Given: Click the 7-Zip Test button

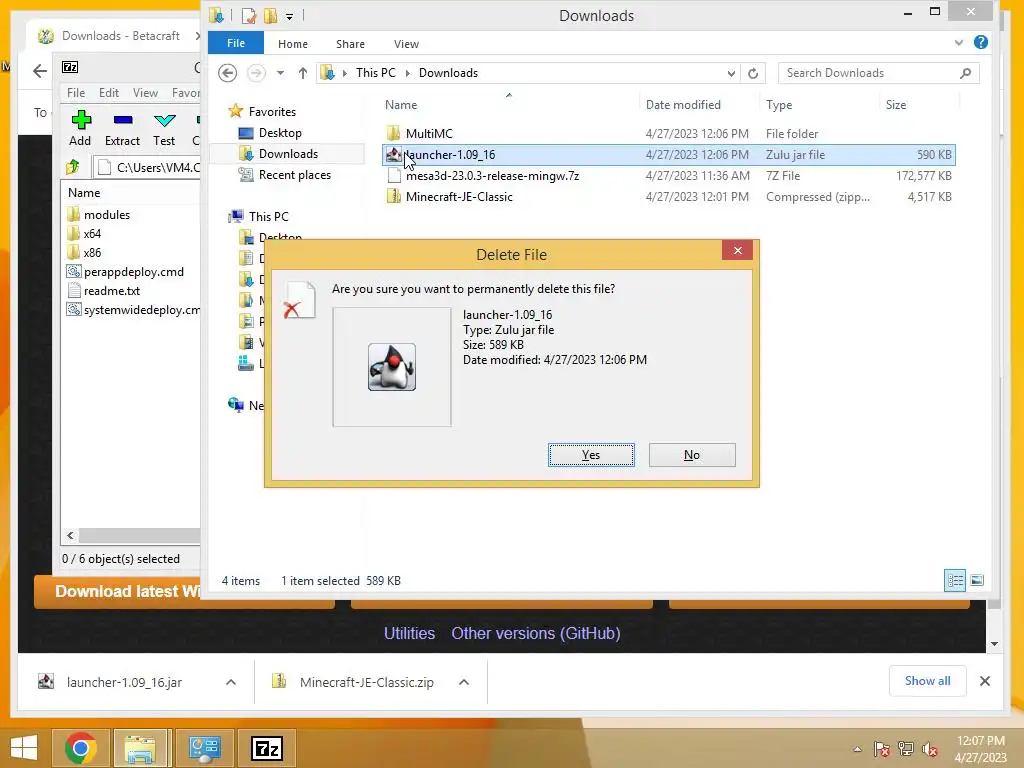Looking at the screenshot, I should pos(164,129).
